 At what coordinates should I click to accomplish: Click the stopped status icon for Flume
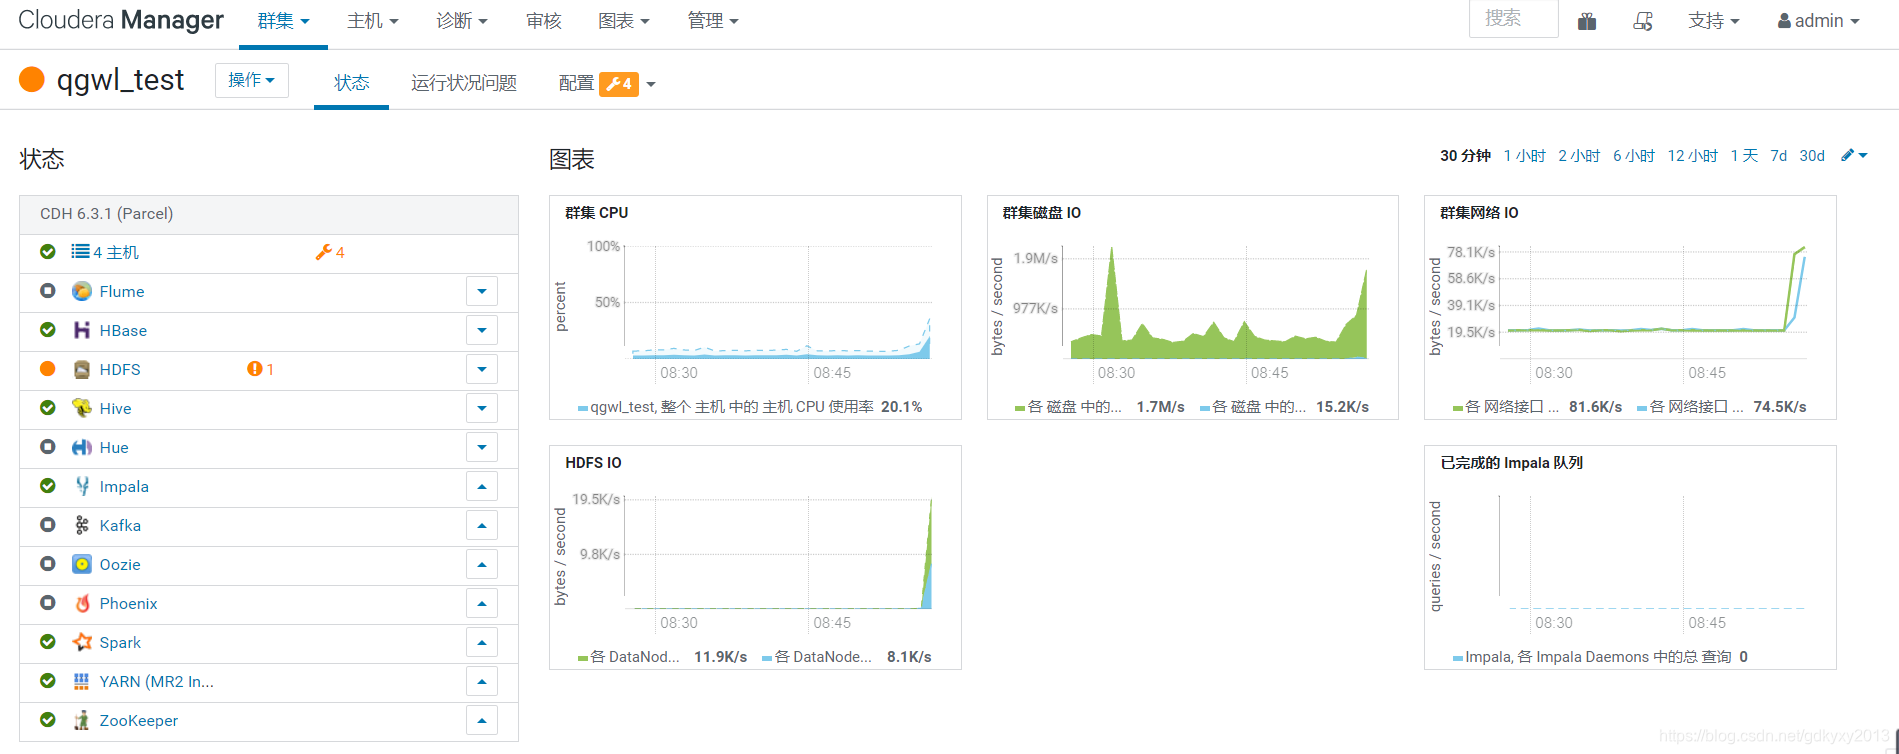[x=47, y=291]
